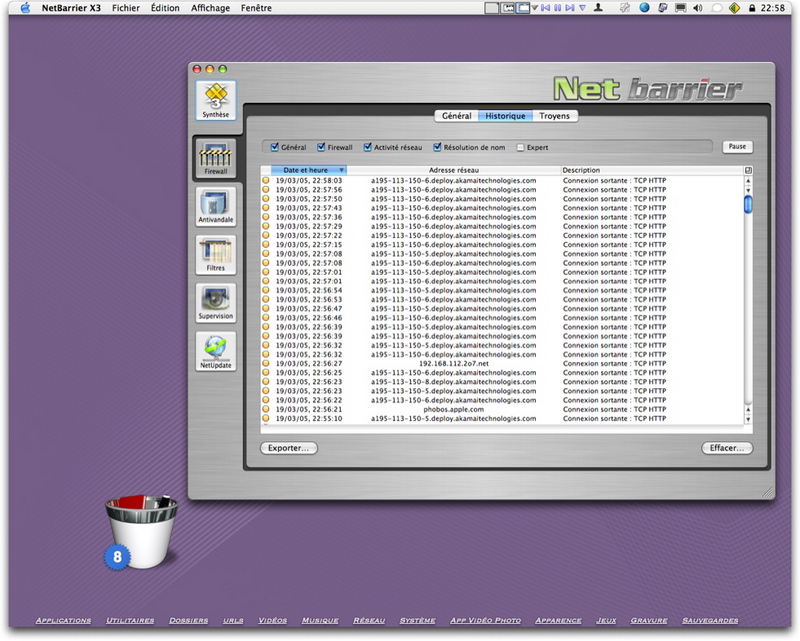Click the Effacer... button

(727, 448)
